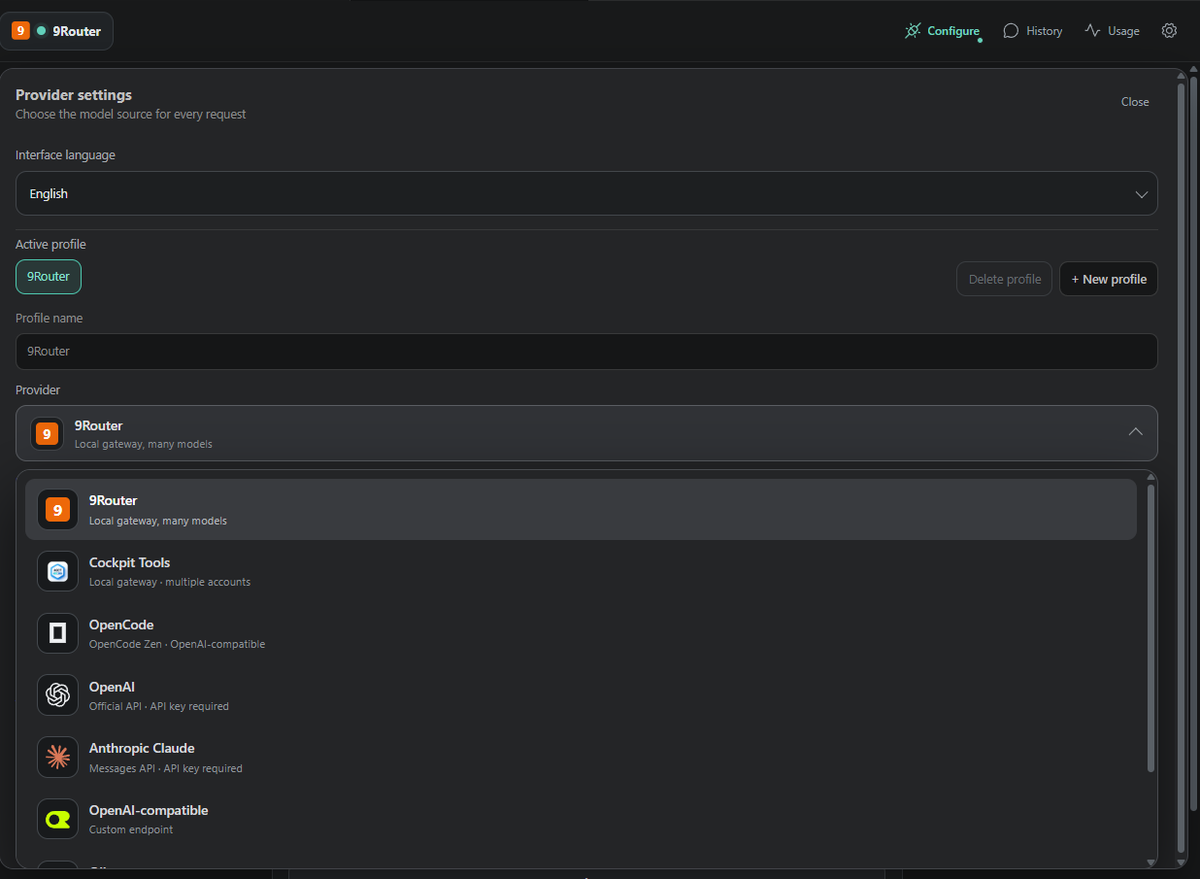1200x879 pixels.
Task: Click the Cockpit Tools blue icon
Action: point(57,572)
